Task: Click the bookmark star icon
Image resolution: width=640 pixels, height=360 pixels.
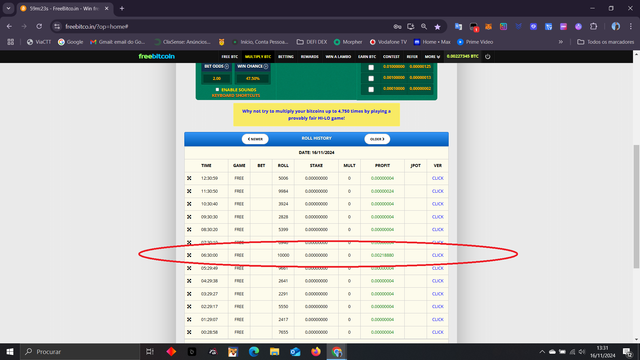Action: (x=438, y=27)
